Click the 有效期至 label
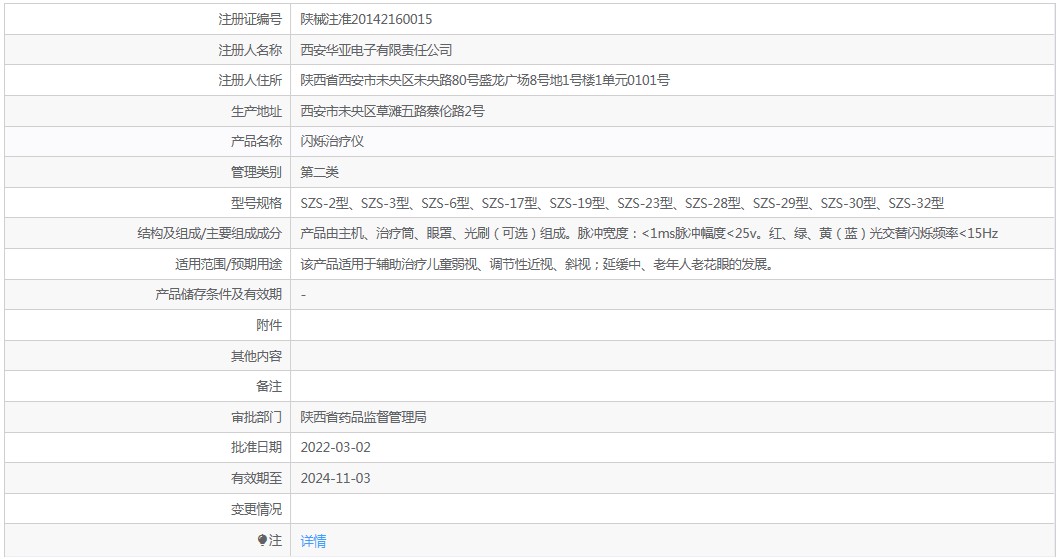Image resolution: width=1061 pixels, height=559 pixels. pyautogui.click(x=256, y=478)
